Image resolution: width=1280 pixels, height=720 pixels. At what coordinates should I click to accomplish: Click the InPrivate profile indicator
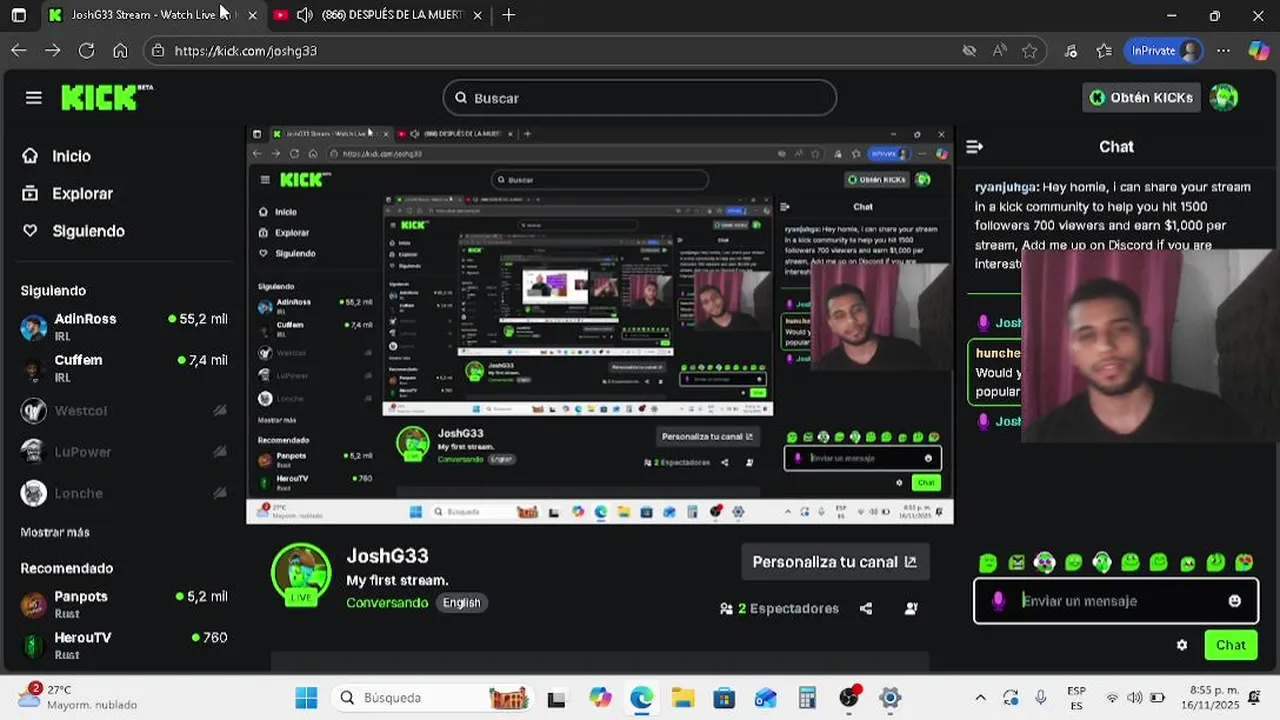click(x=1164, y=50)
